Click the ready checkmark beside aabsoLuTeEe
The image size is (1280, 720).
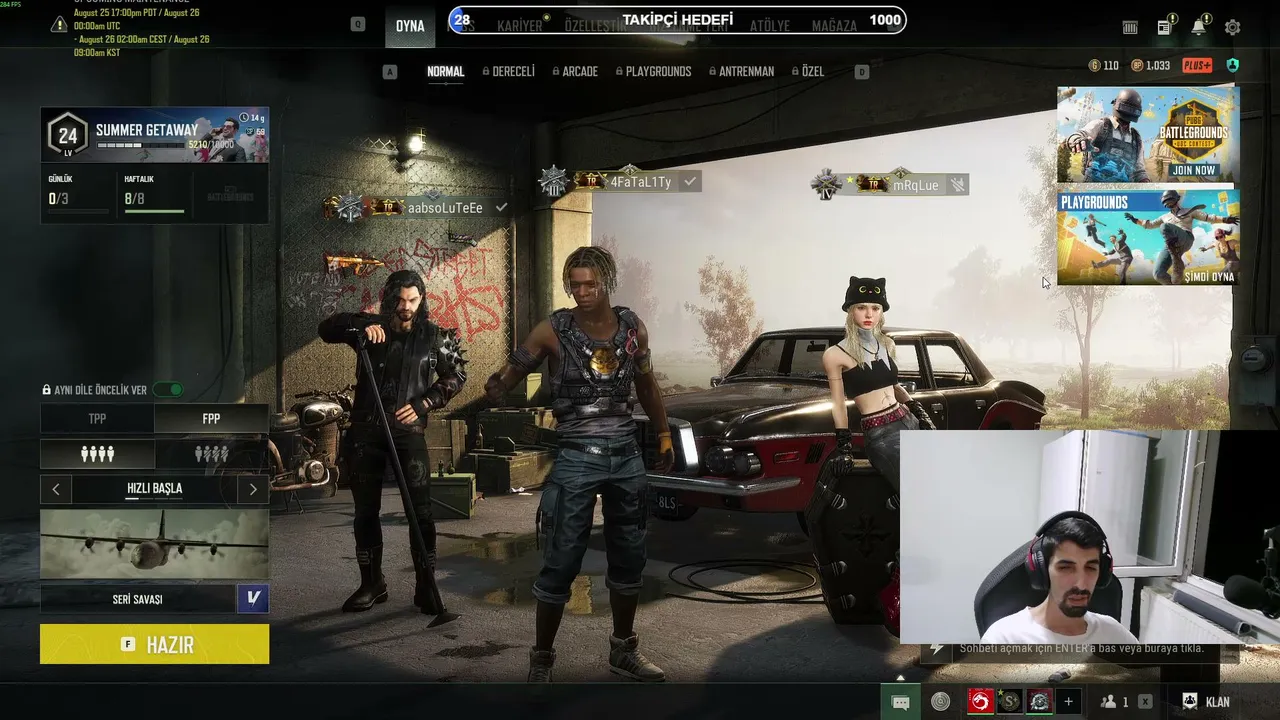[x=502, y=207]
